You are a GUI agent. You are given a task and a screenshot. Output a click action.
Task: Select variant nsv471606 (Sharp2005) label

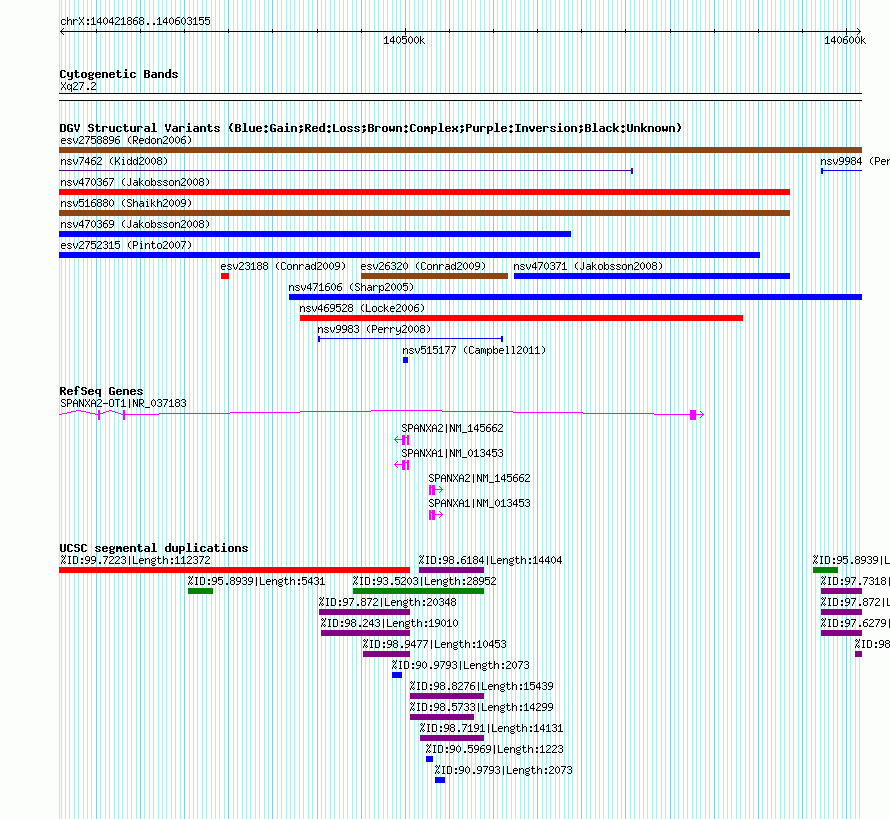(351, 287)
